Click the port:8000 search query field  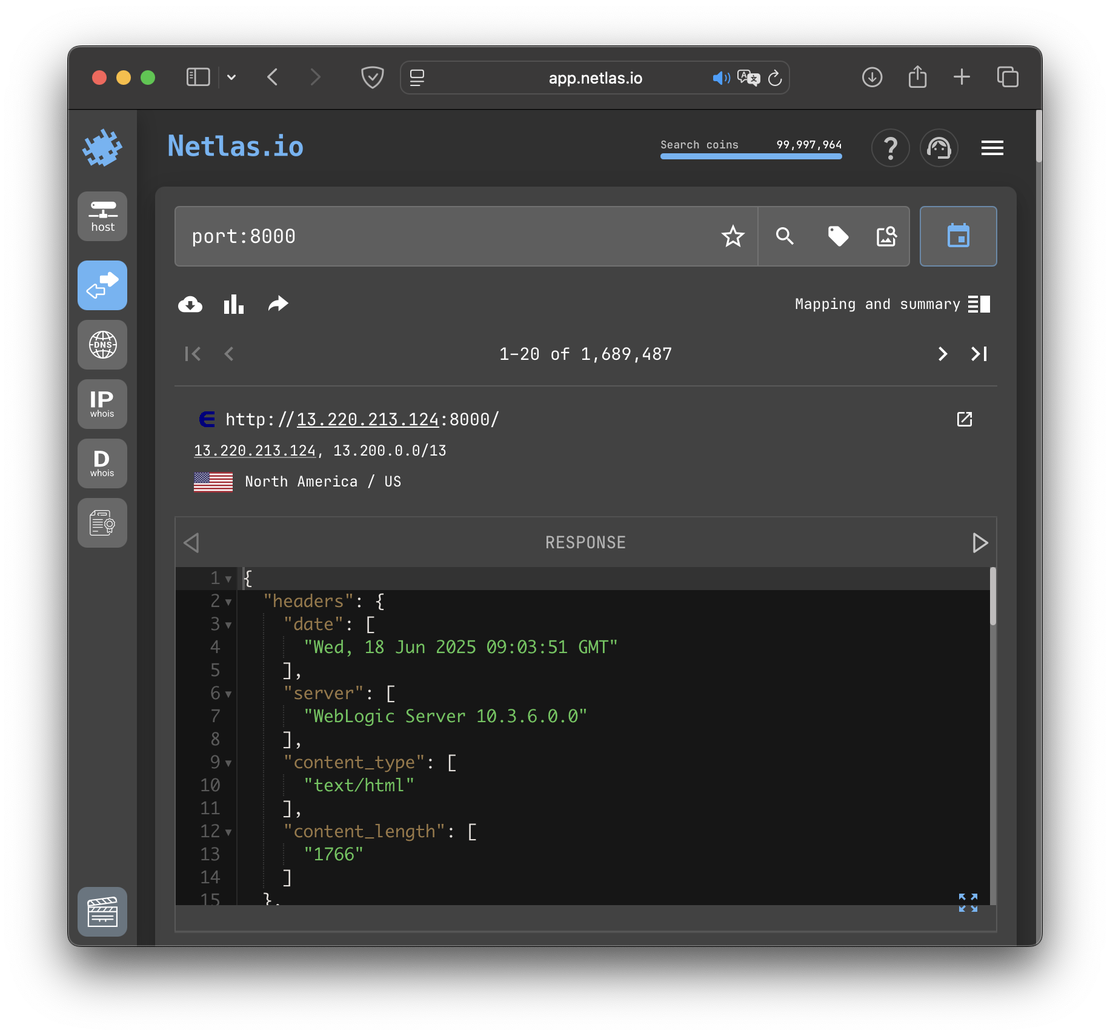[x=450, y=236]
